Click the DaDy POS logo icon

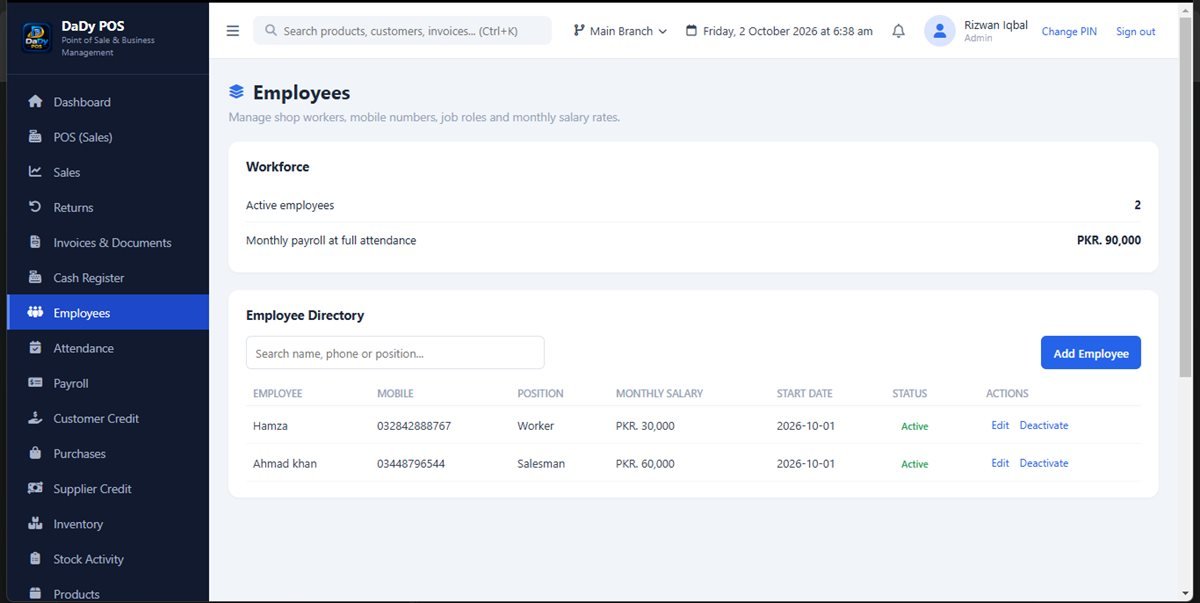(x=36, y=38)
